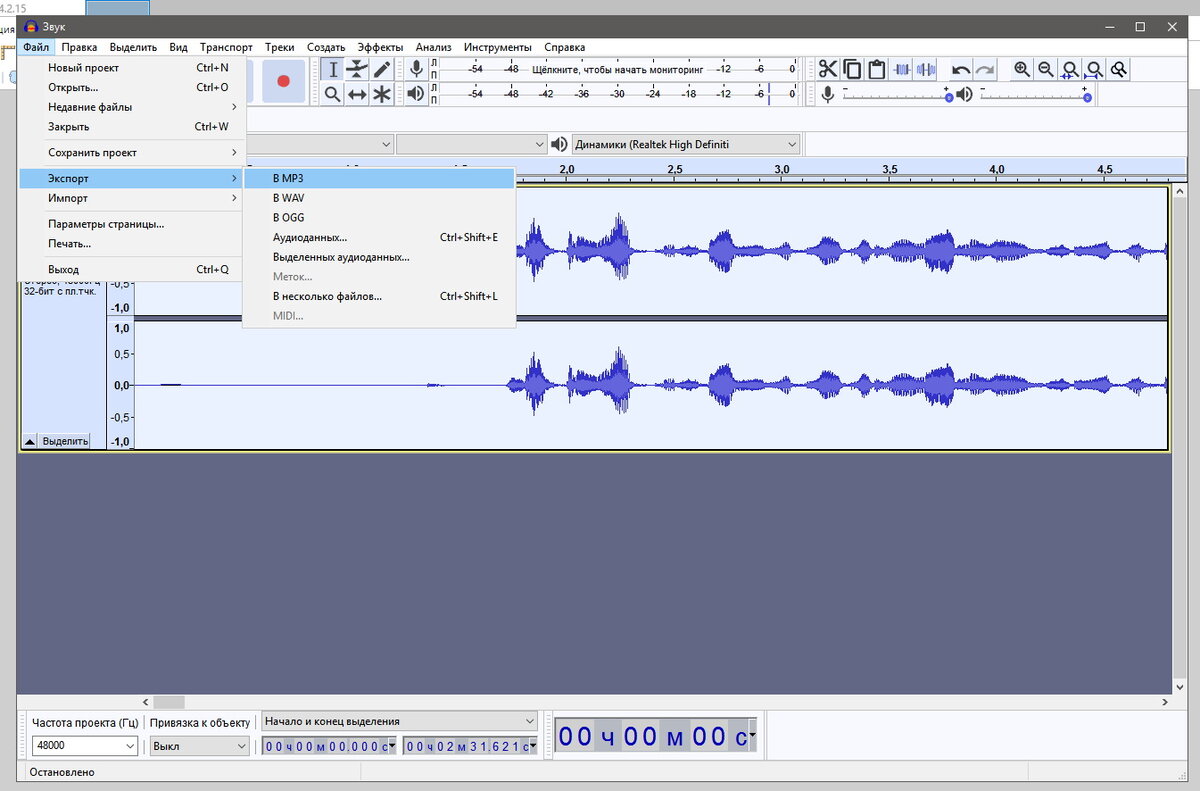Click the Audacity logo in title bar

31,26
